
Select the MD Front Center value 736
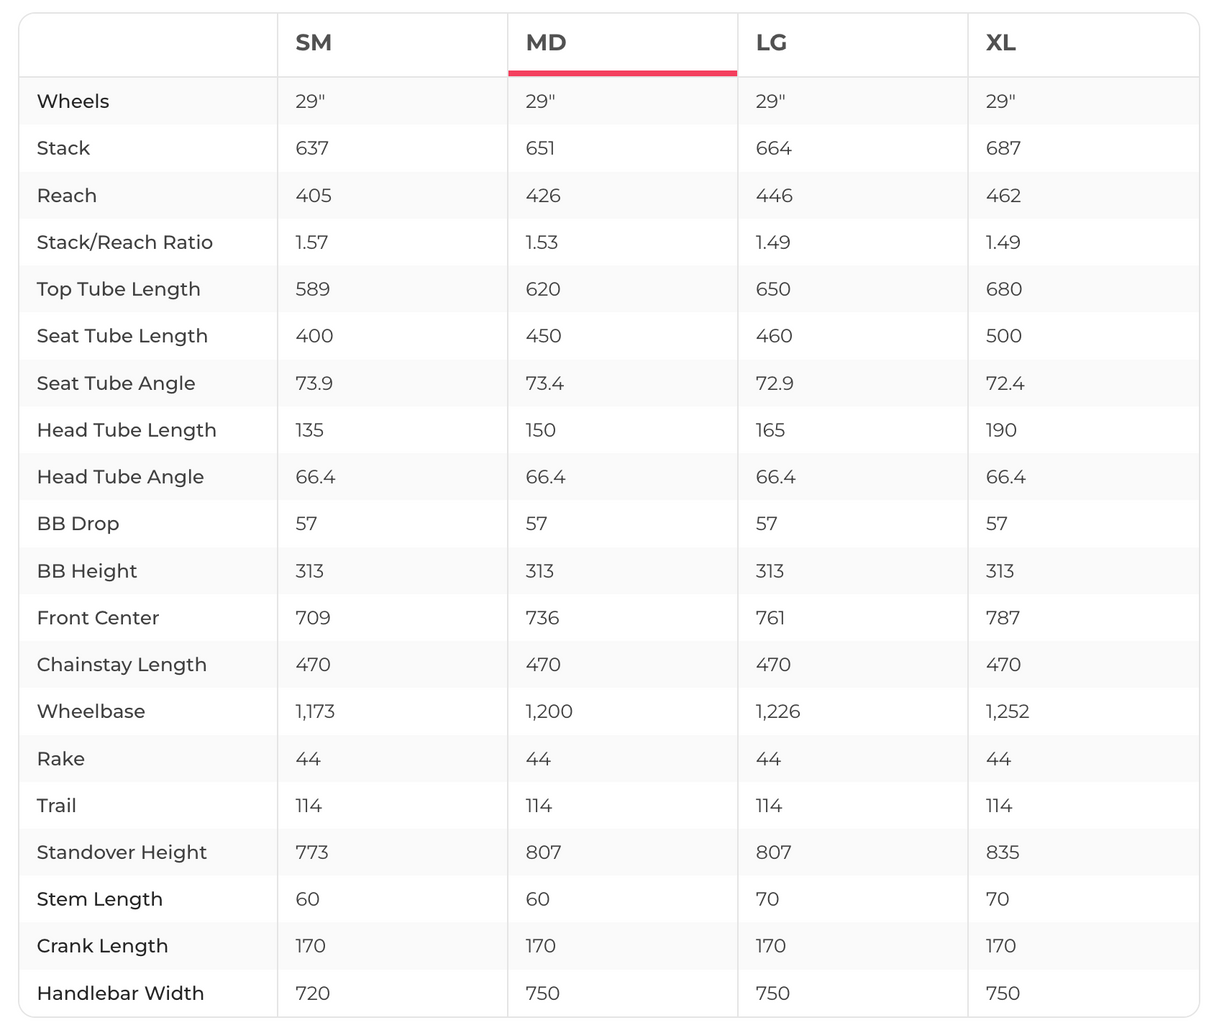pos(543,618)
